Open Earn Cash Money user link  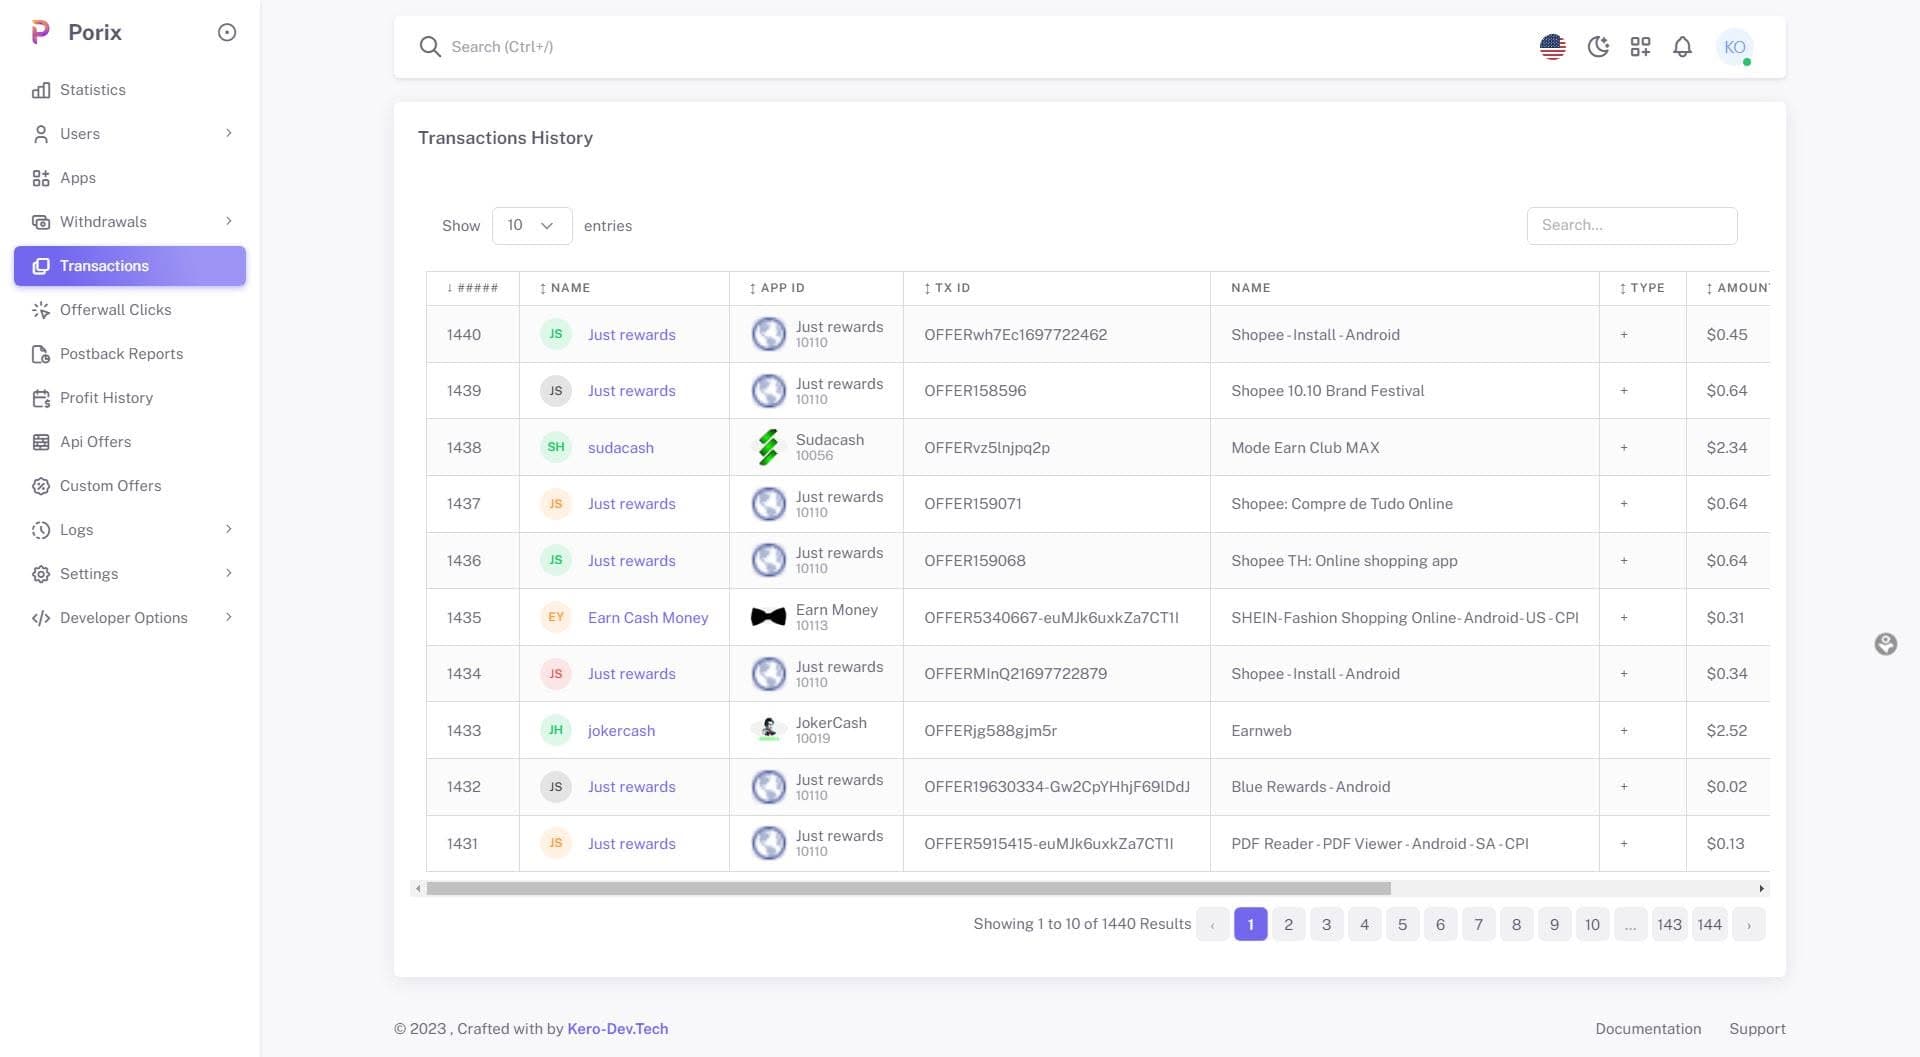click(x=648, y=618)
